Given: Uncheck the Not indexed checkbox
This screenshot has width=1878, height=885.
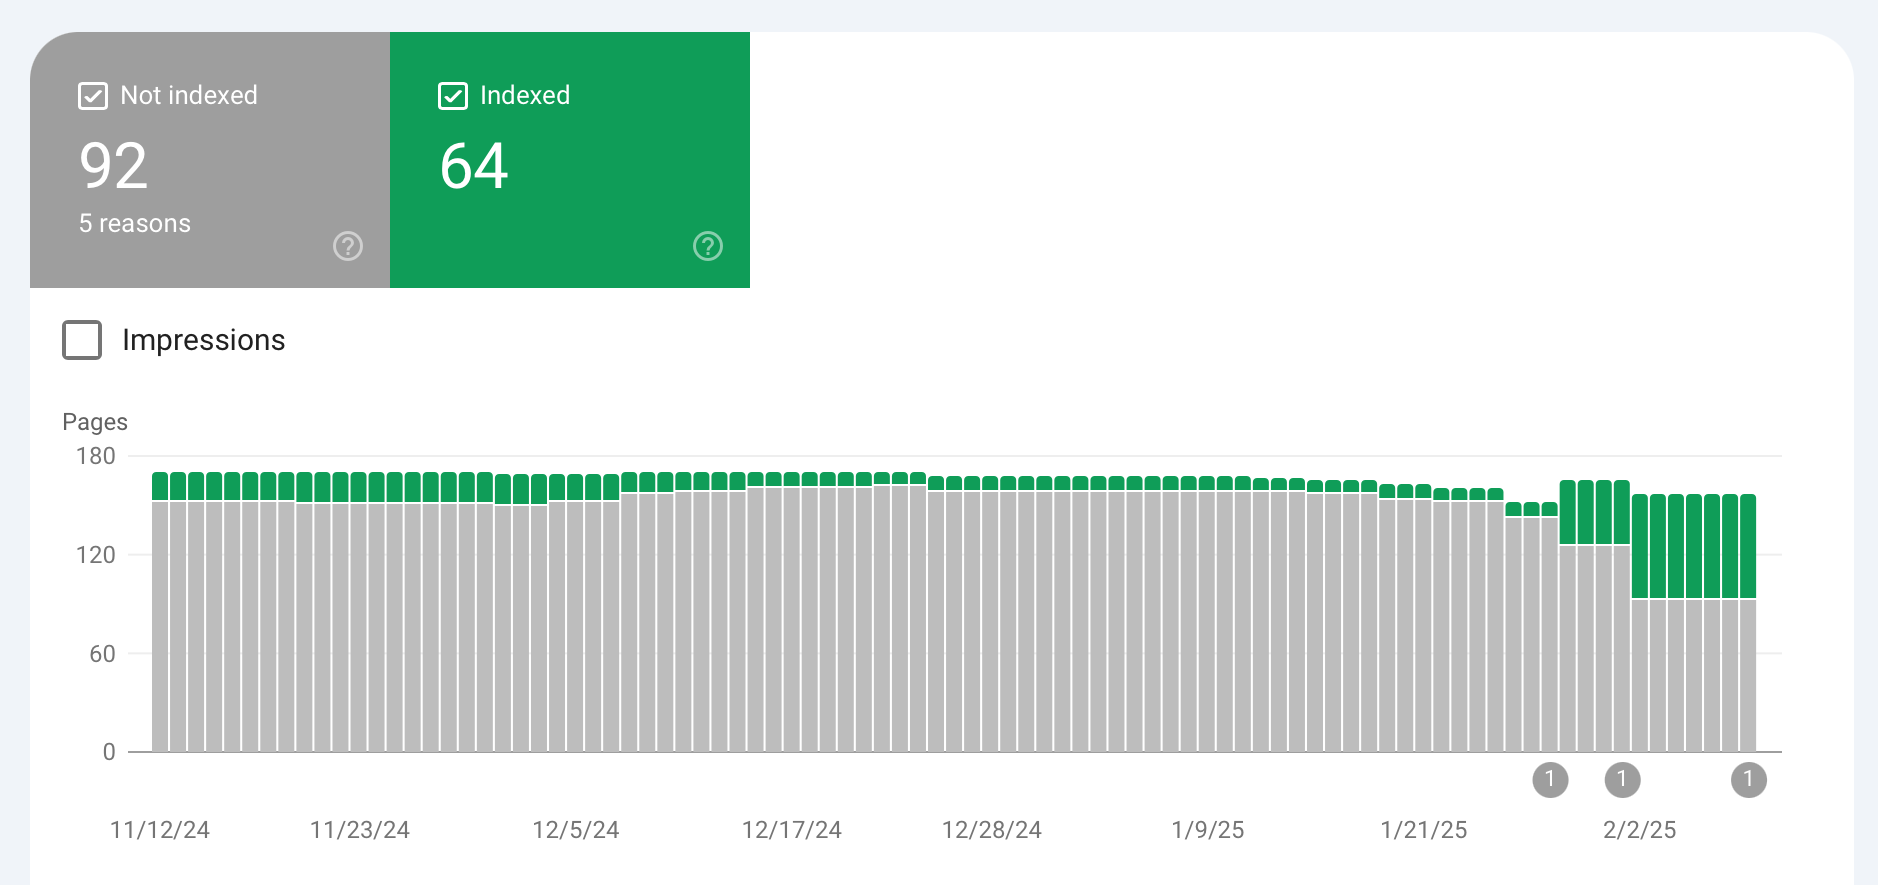Looking at the screenshot, I should 93,96.
